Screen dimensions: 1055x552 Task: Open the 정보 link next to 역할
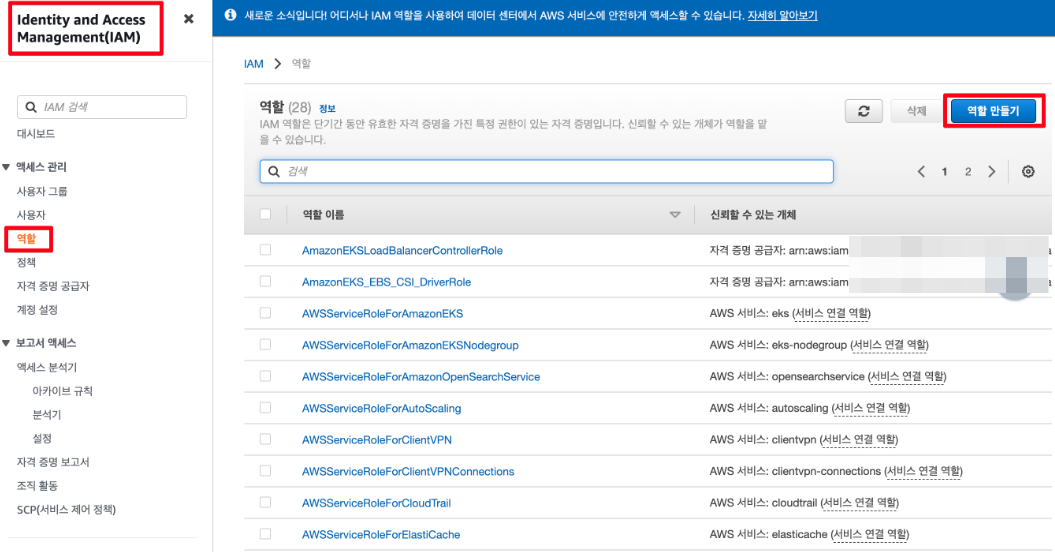(x=327, y=108)
